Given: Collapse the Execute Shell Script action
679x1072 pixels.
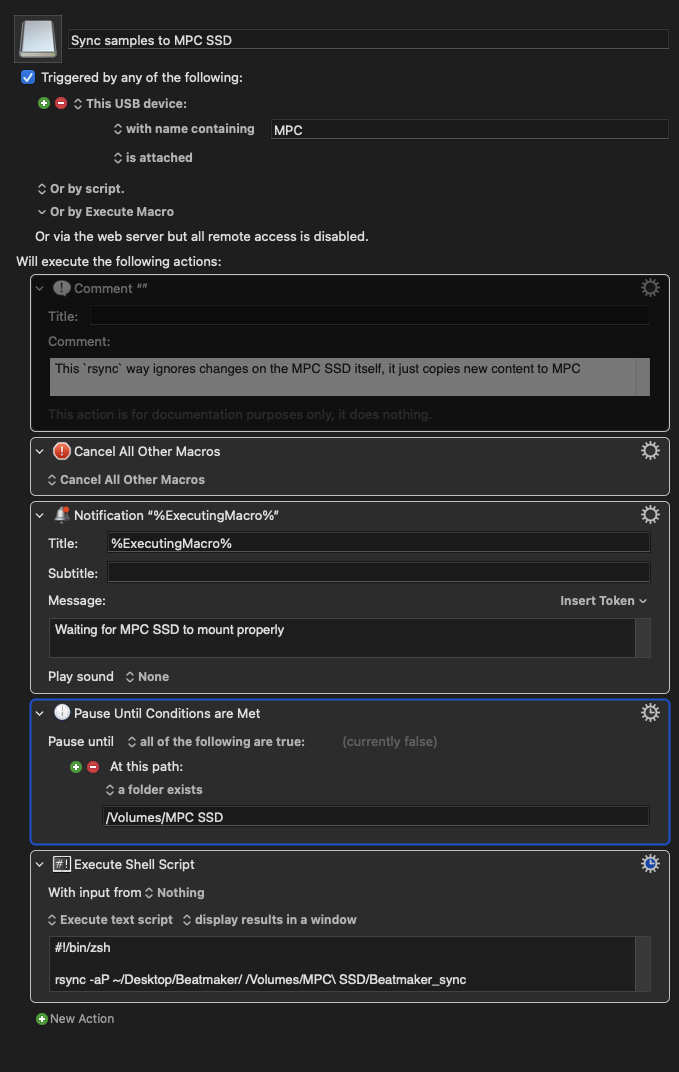Looking at the screenshot, I should point(40,865).
